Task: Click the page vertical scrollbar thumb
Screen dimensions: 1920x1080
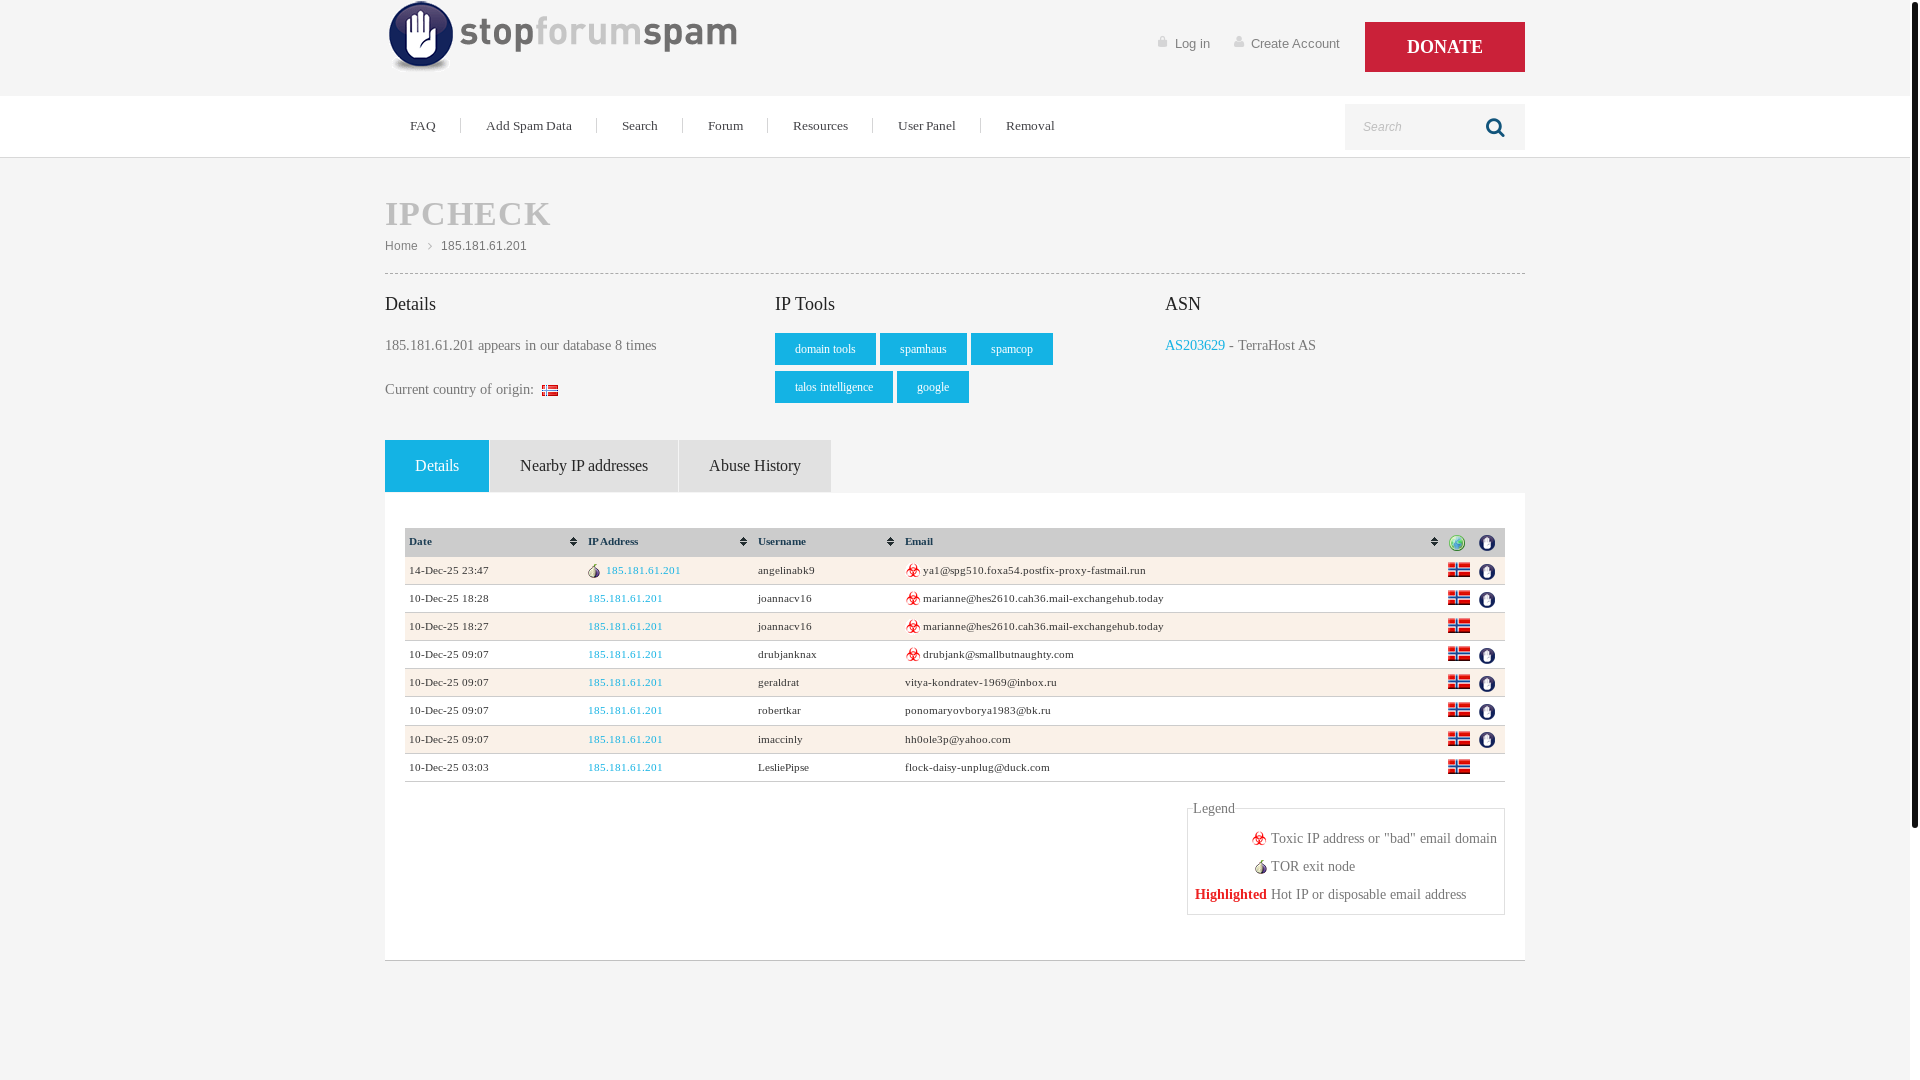Action: [1915, 414]
